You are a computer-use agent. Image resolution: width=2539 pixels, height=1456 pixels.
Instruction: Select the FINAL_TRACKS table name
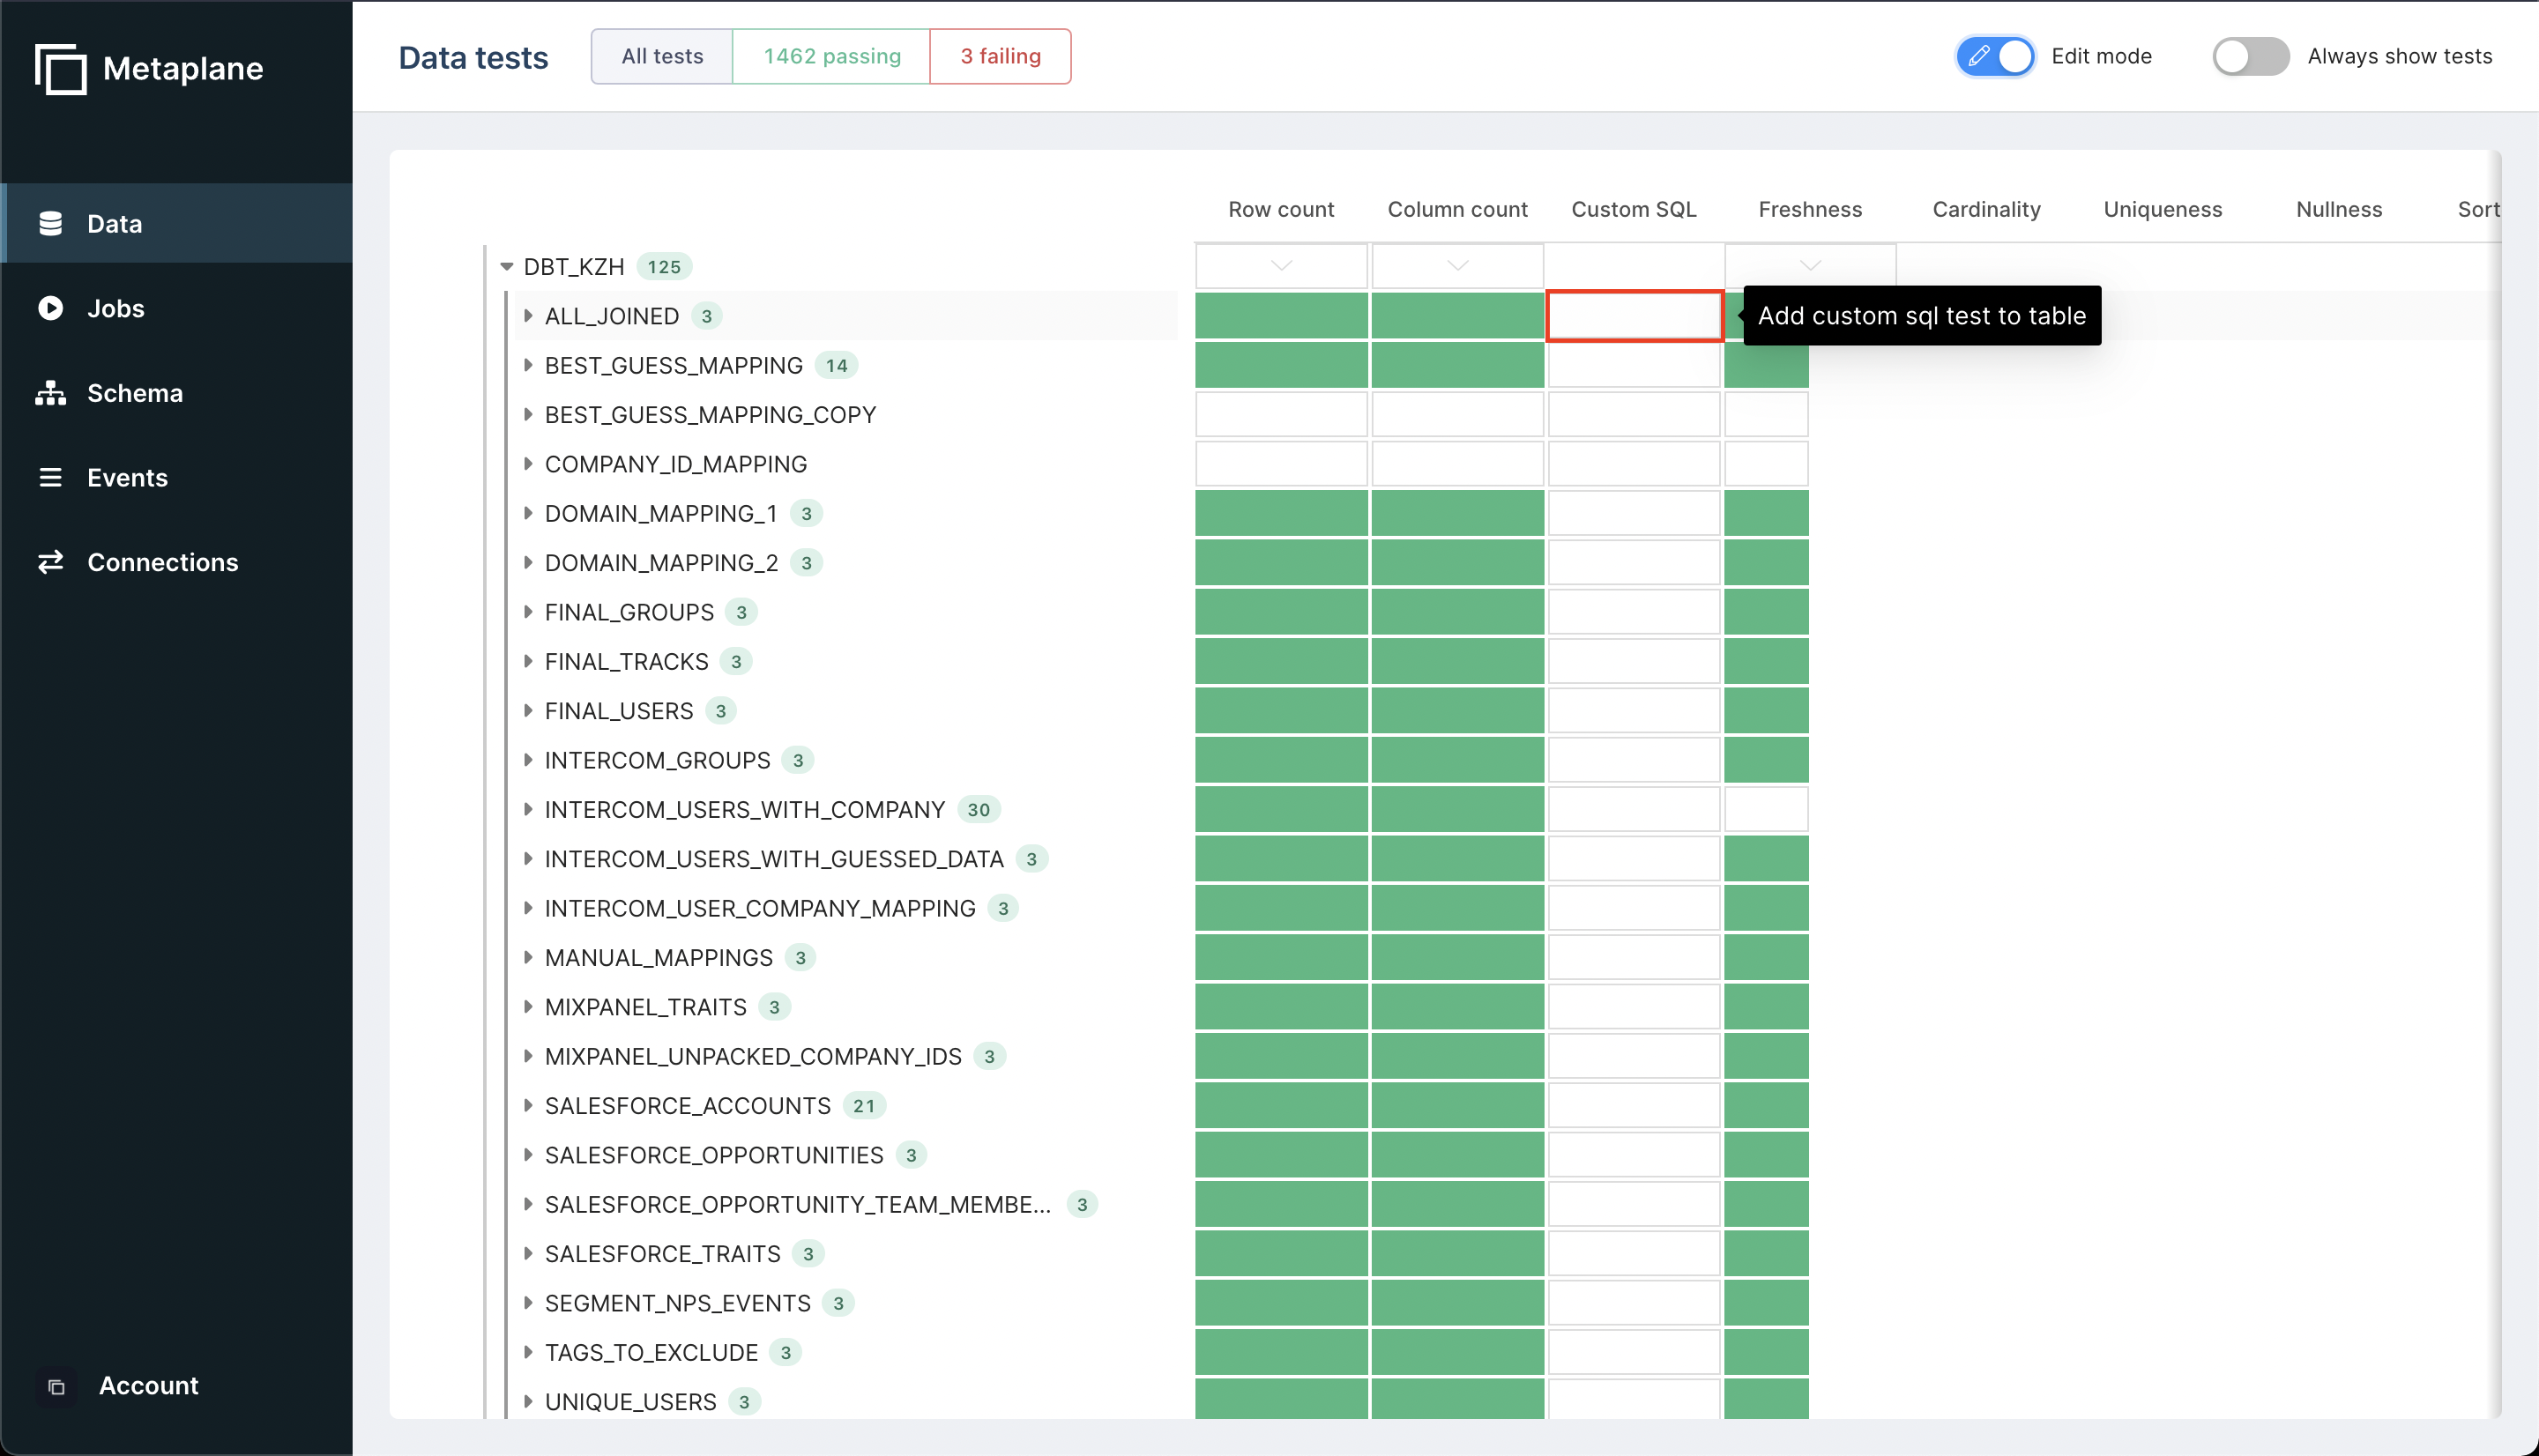click(x=626, y=661)
